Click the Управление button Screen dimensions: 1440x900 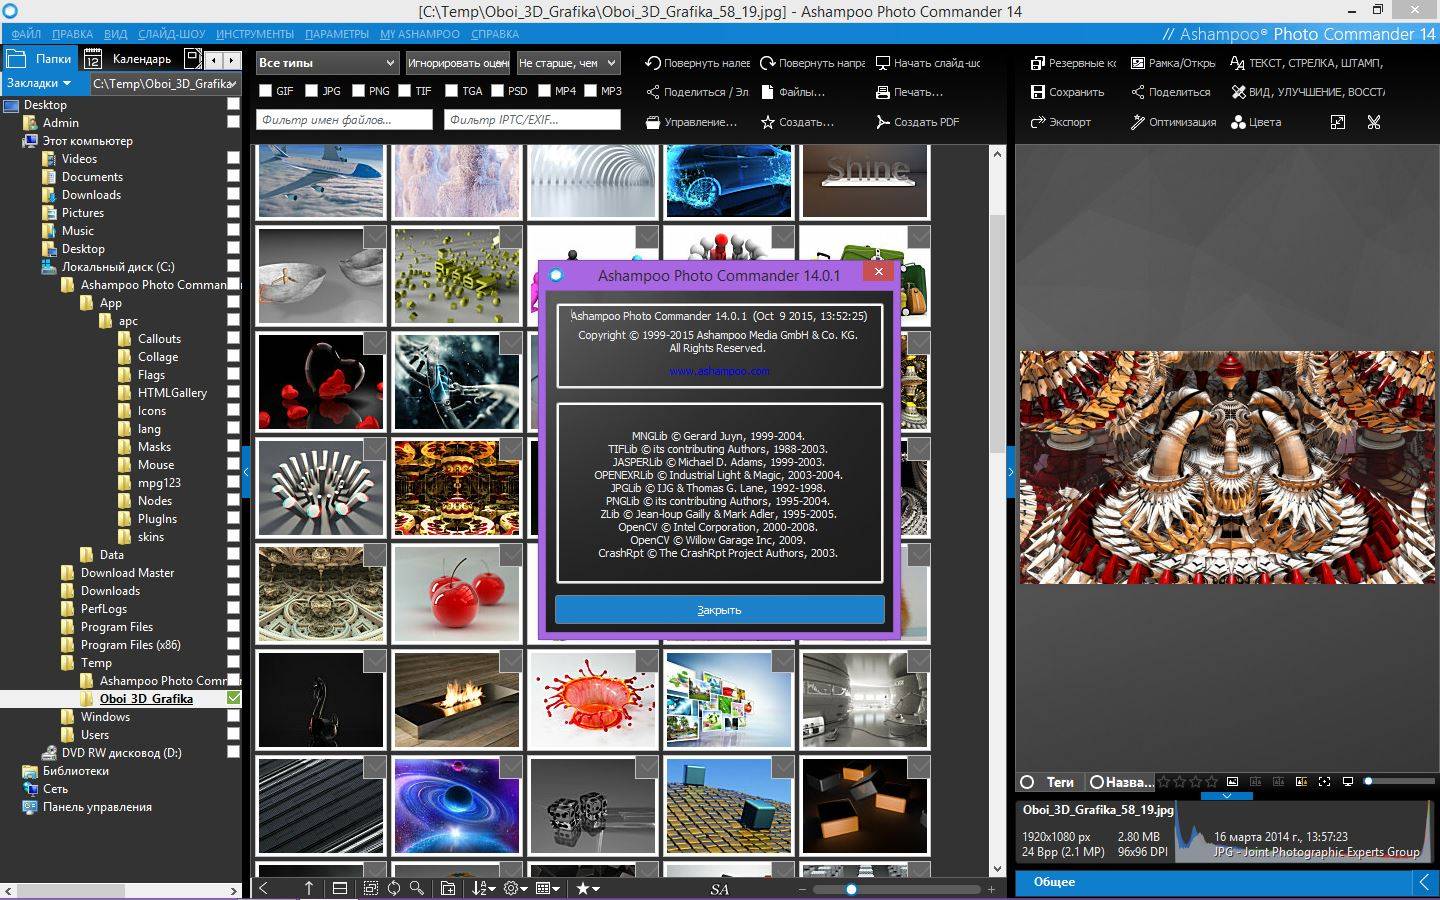pos(692,122)
